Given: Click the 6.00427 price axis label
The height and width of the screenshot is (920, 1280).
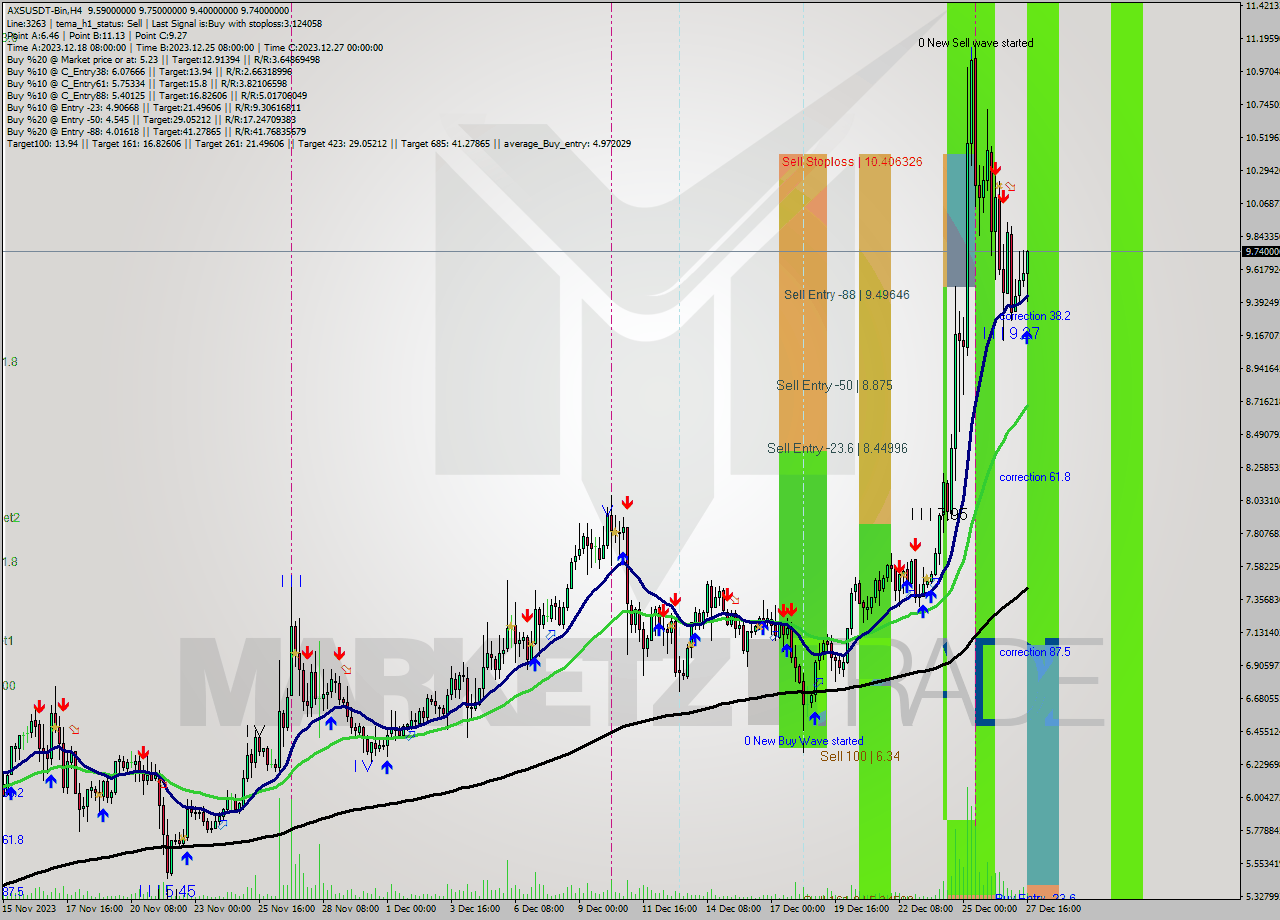Looking at the screenshot, I should coord(1261,798).
